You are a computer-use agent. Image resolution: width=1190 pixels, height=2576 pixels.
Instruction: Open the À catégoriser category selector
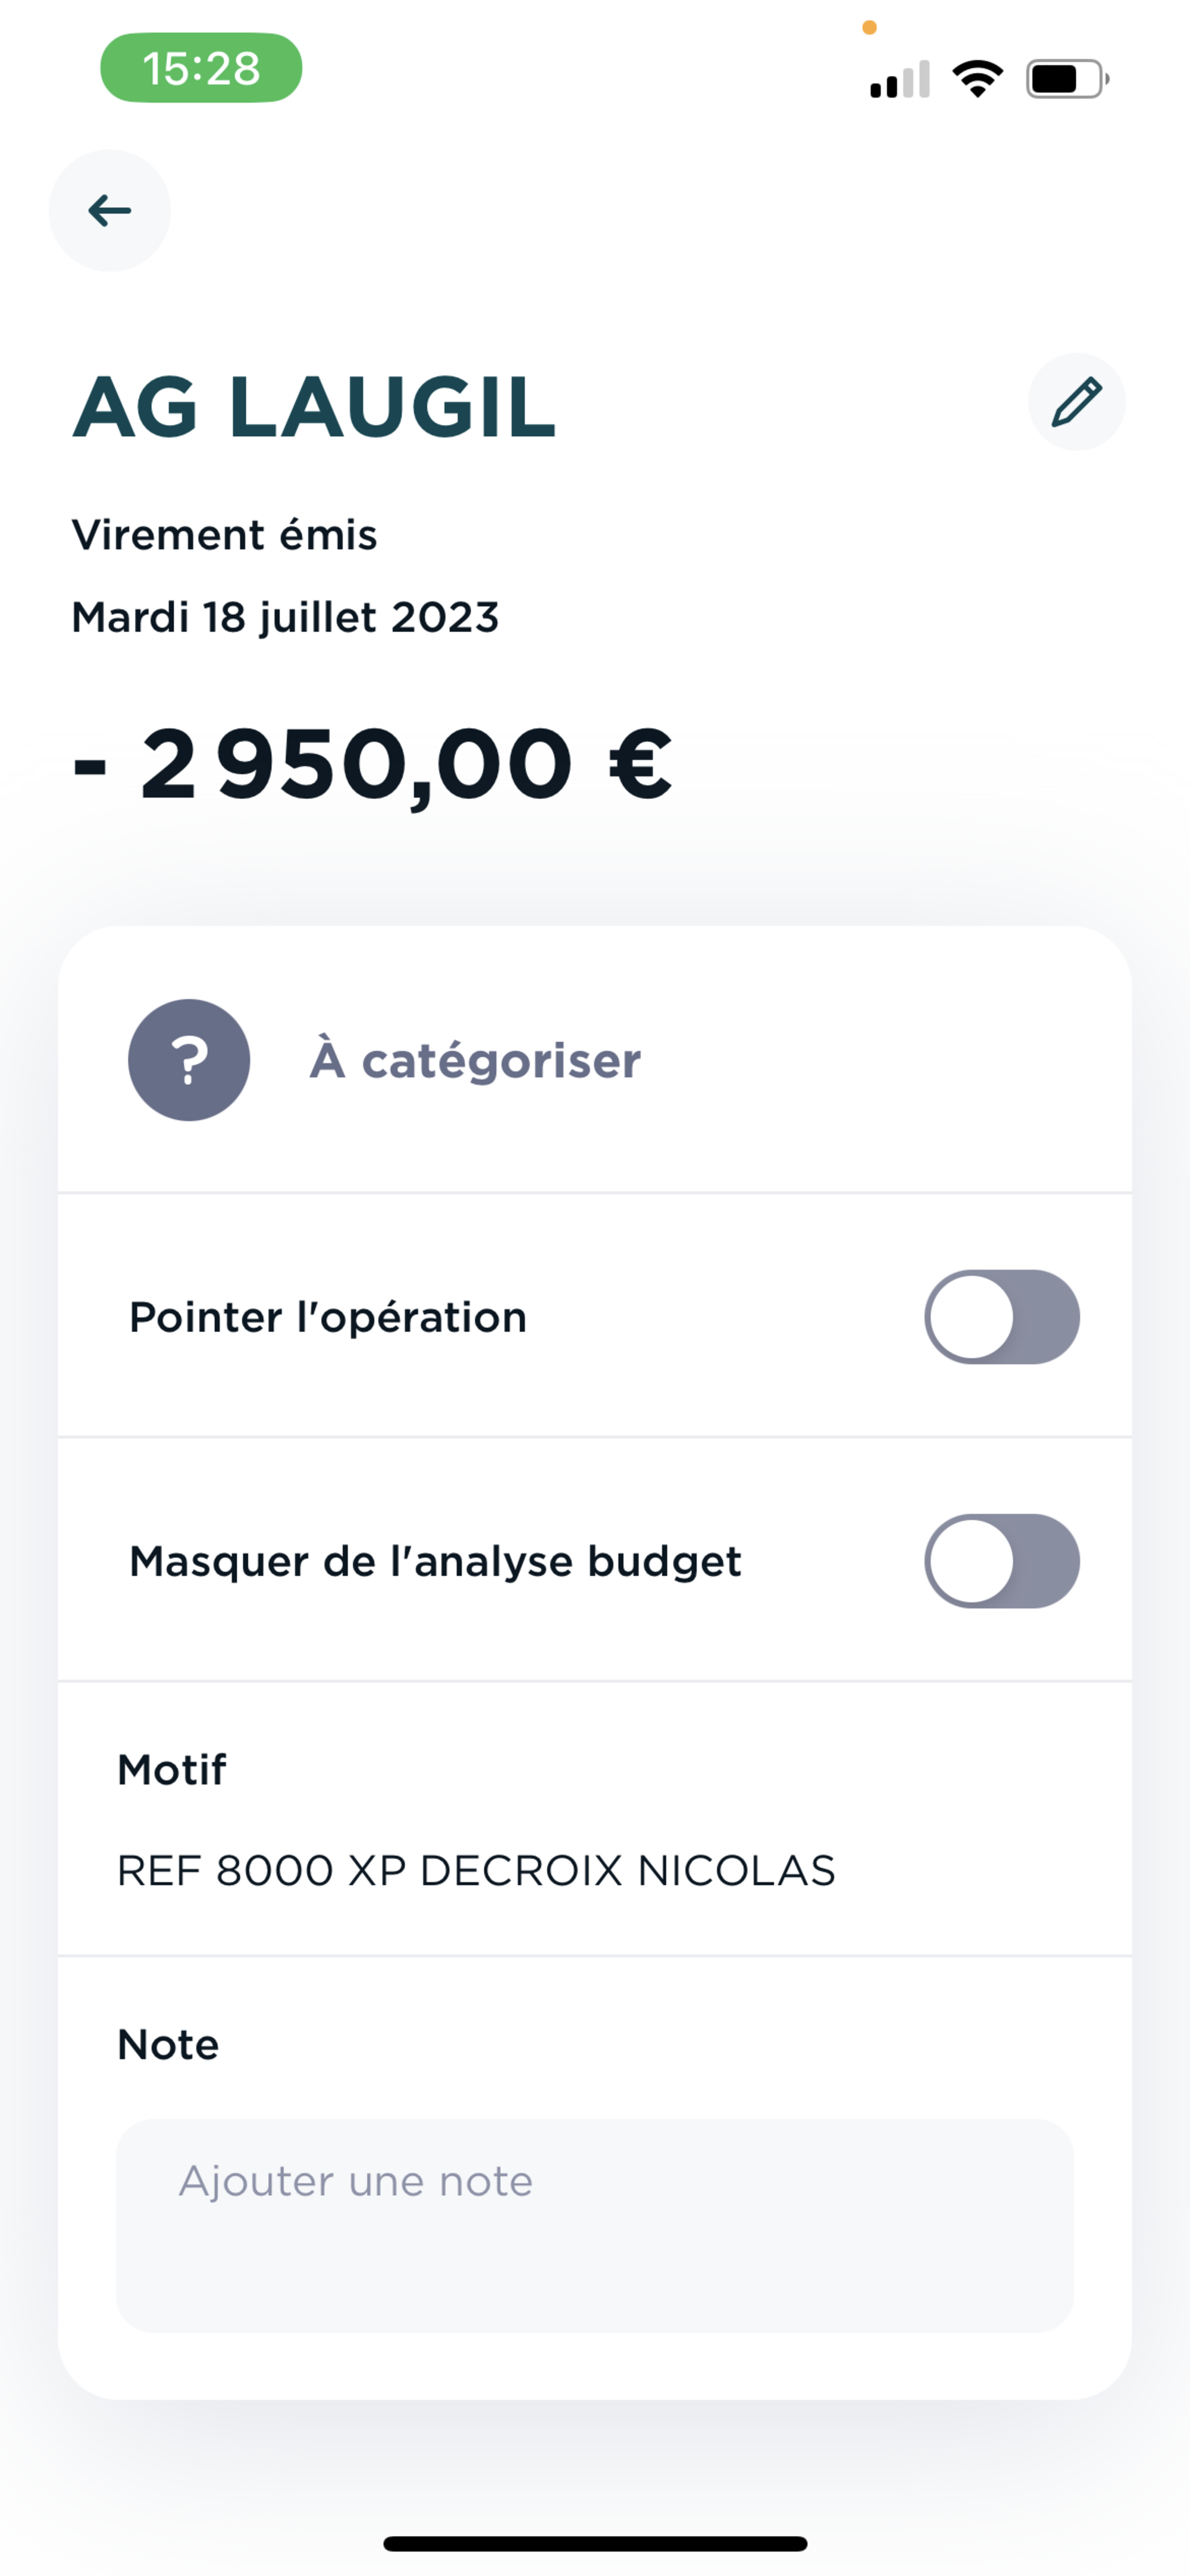click(x=475, y=1060)
